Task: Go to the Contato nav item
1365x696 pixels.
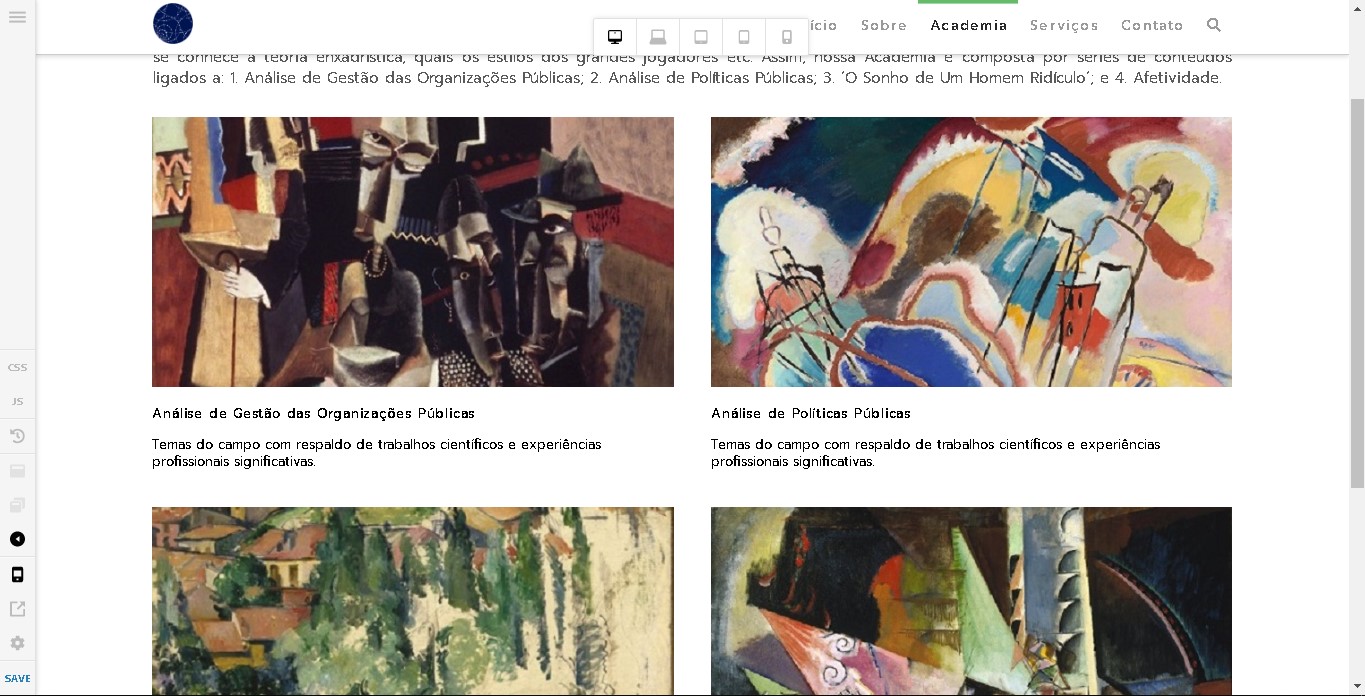Action: (1152, 25)
